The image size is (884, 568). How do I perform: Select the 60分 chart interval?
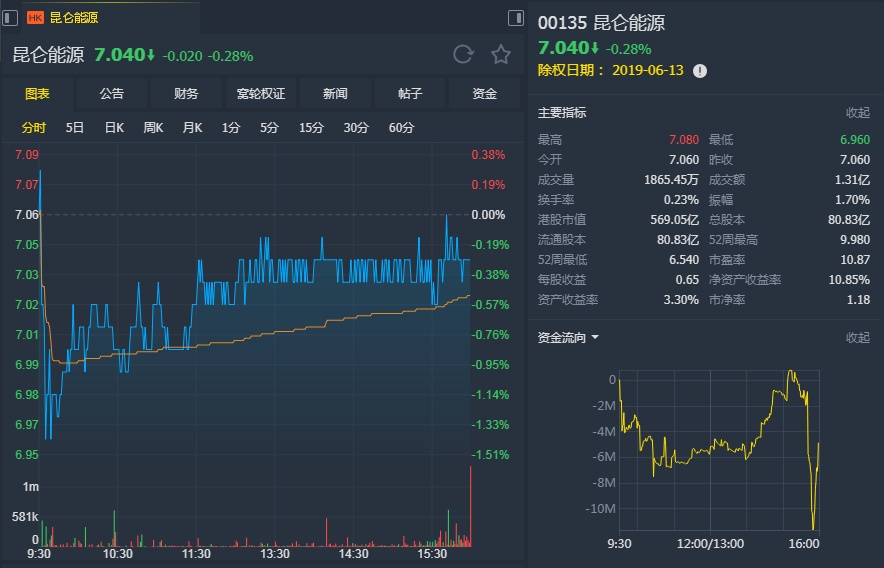pos(401,127)
